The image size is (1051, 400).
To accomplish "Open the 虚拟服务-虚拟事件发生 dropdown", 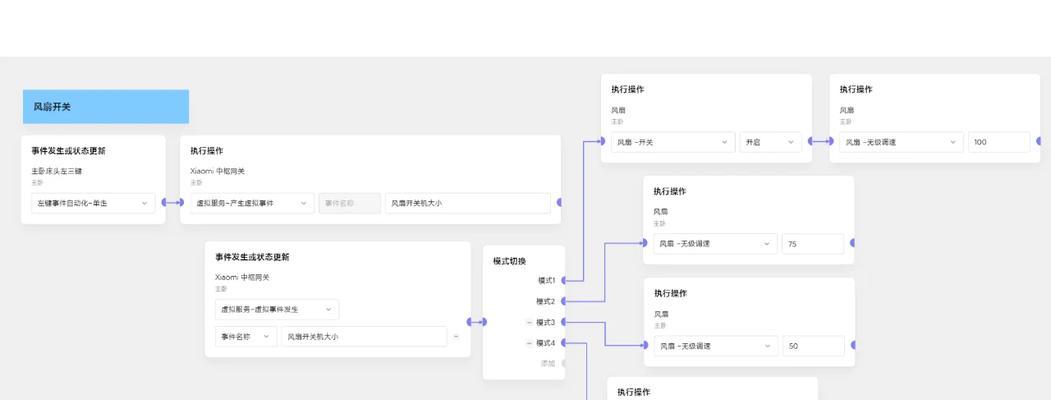I will (x=277, y=310).
